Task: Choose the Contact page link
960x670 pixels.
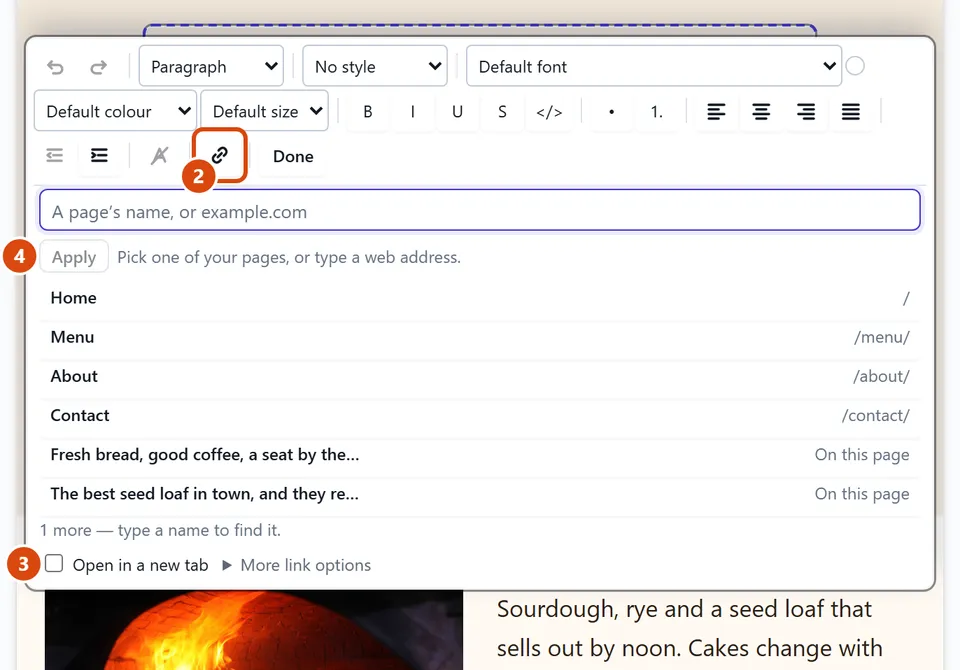Action: pos(480,415)
